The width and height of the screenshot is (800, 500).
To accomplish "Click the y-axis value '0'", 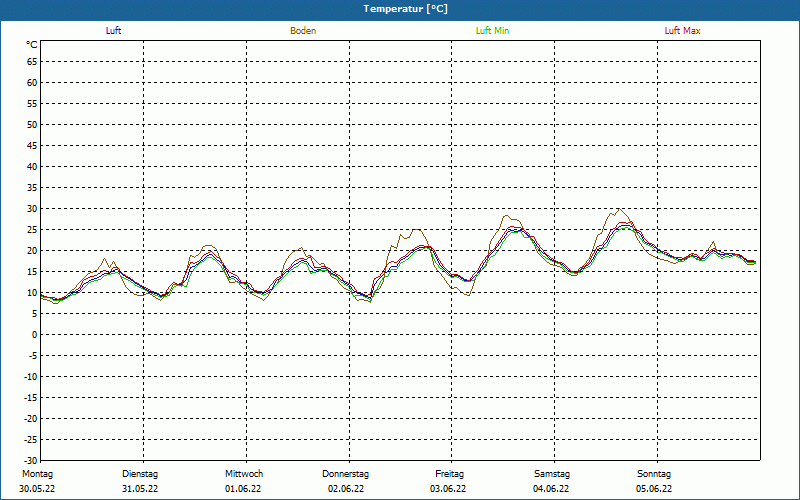I will click(x=35, y=335).
